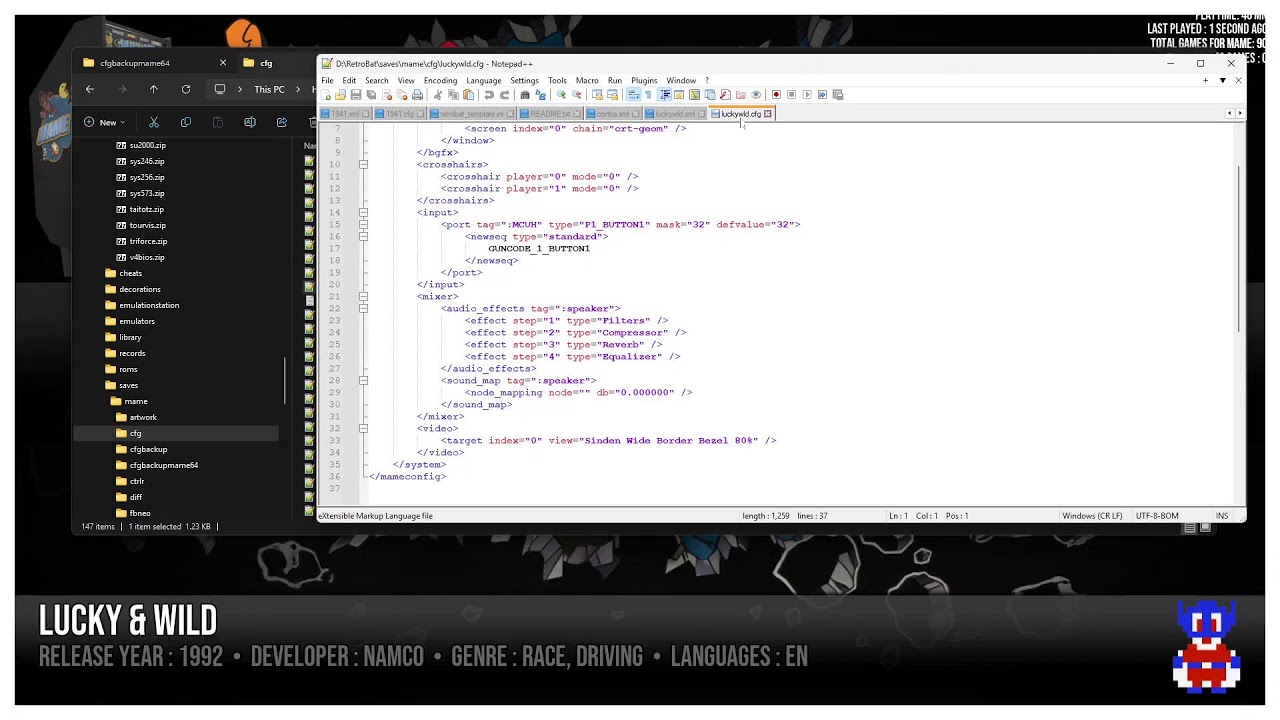The height and width of the screenshot is (720, 1280).
Task: Open the Macro menu in Notepad++
Action: (x=587, y=81)
